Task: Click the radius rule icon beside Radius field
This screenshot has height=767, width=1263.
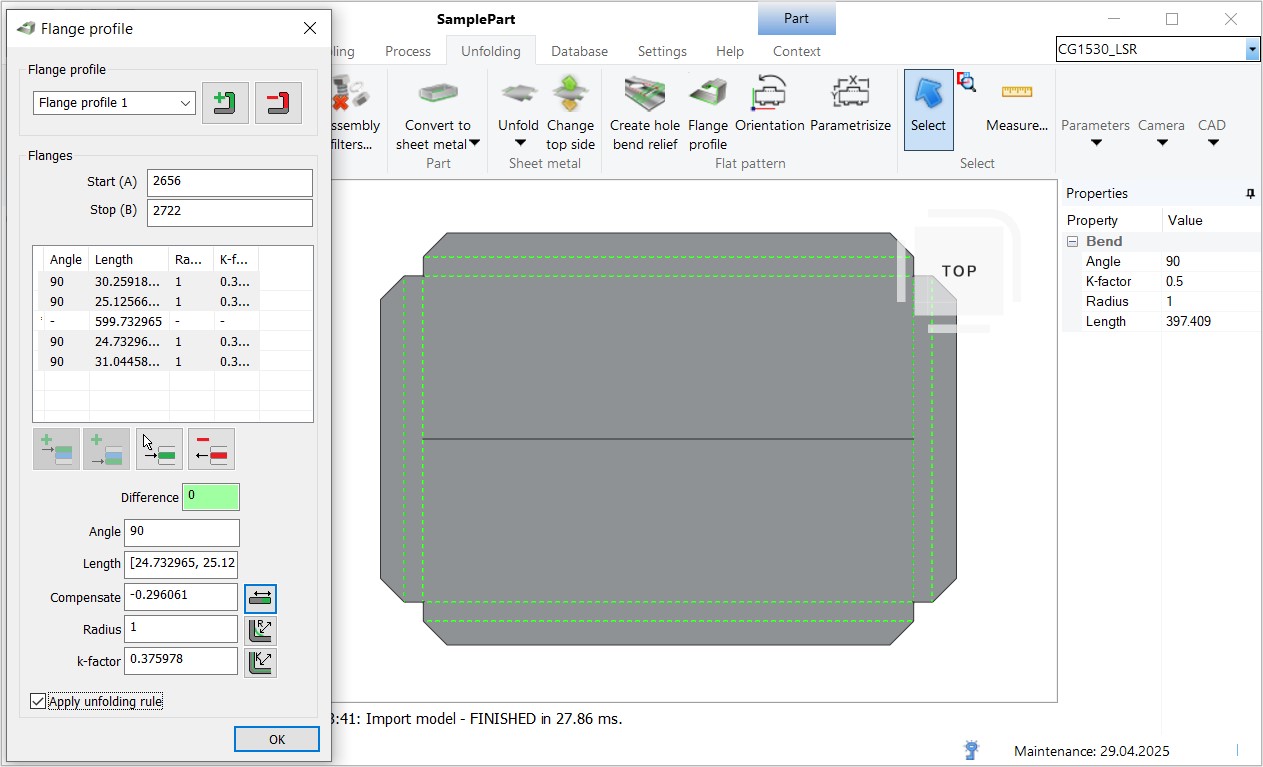Action: [260, 630]
